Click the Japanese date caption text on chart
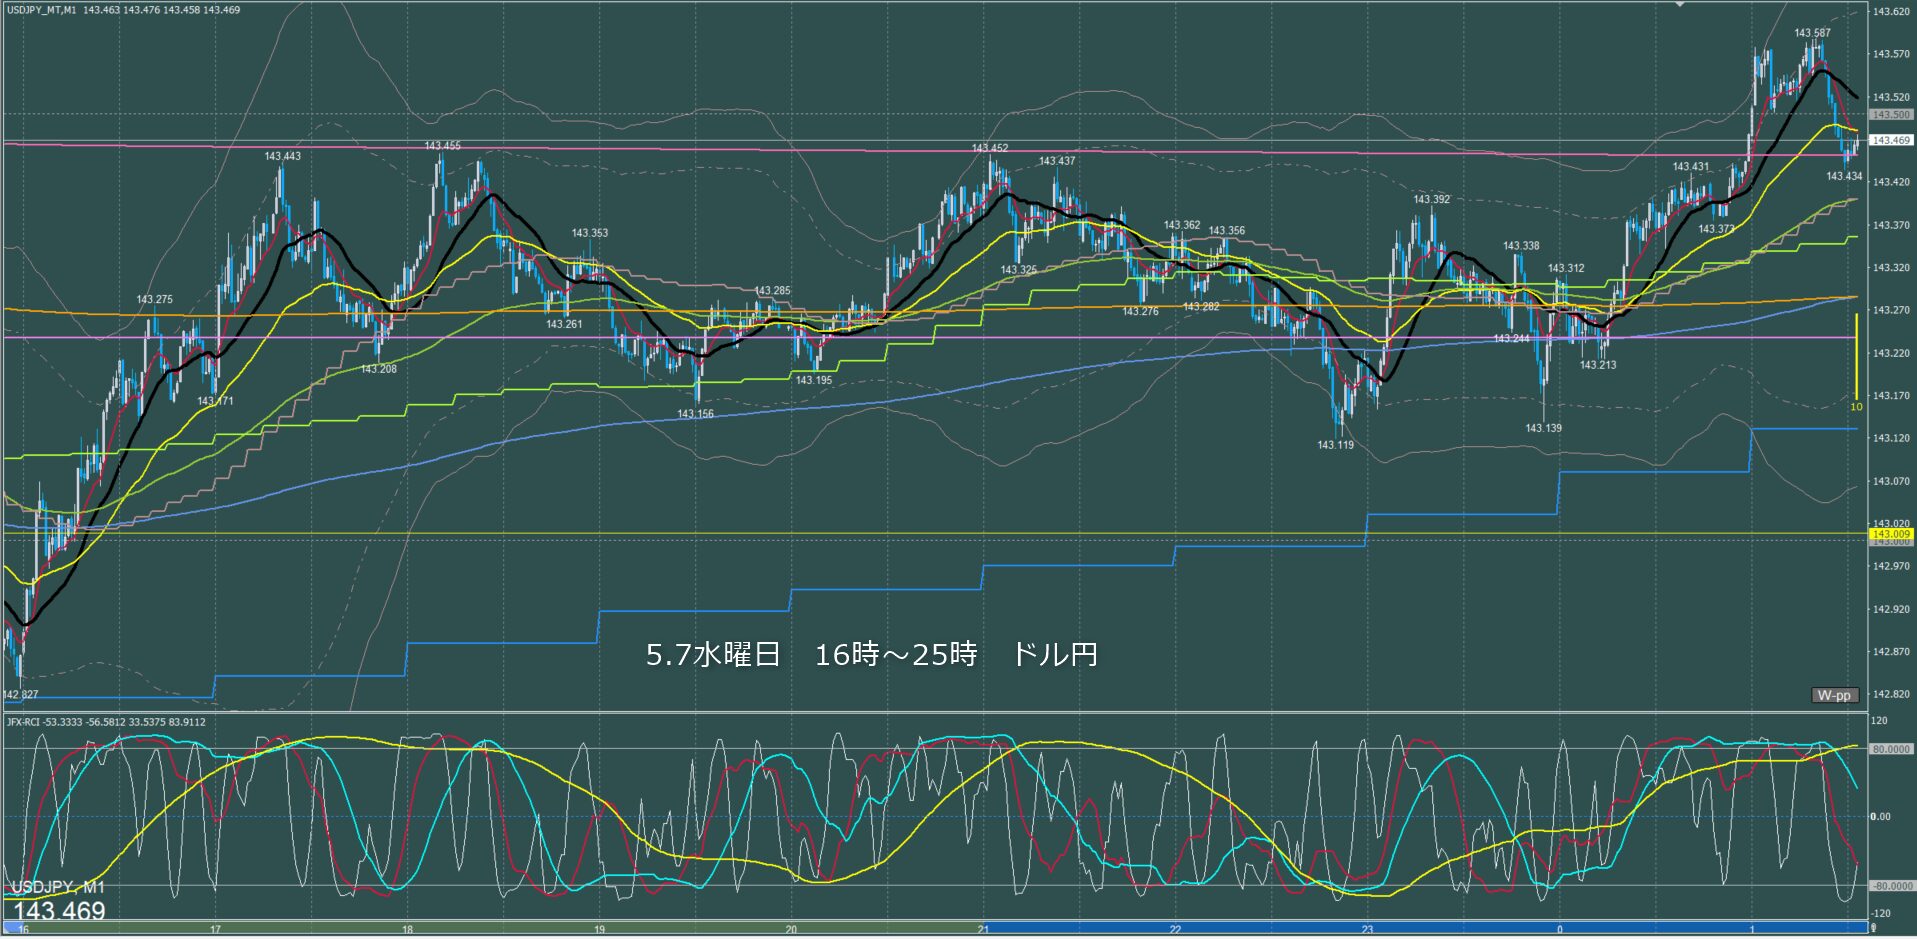The width and height of the screenshot is (1917, 939). [x=871, y=655]
